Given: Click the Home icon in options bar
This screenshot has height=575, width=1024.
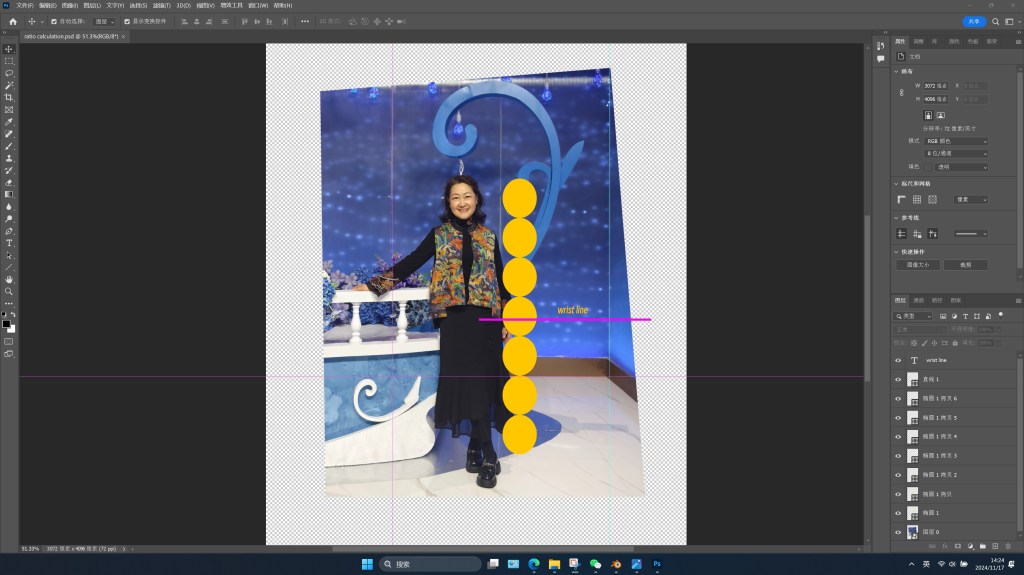Looking at the screenshot, I should 13,21.
